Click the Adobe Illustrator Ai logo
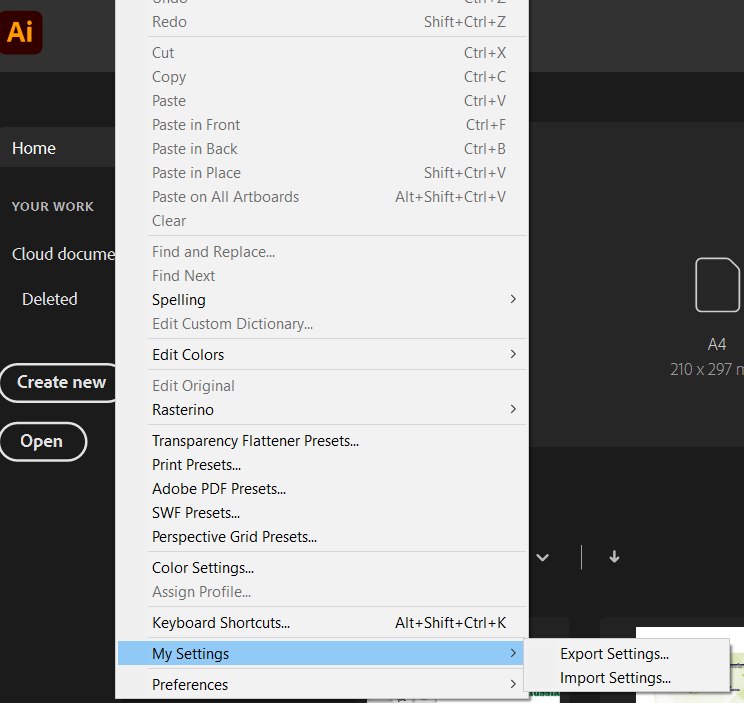The width and height of the screenshot is (744, 703). 20,32
